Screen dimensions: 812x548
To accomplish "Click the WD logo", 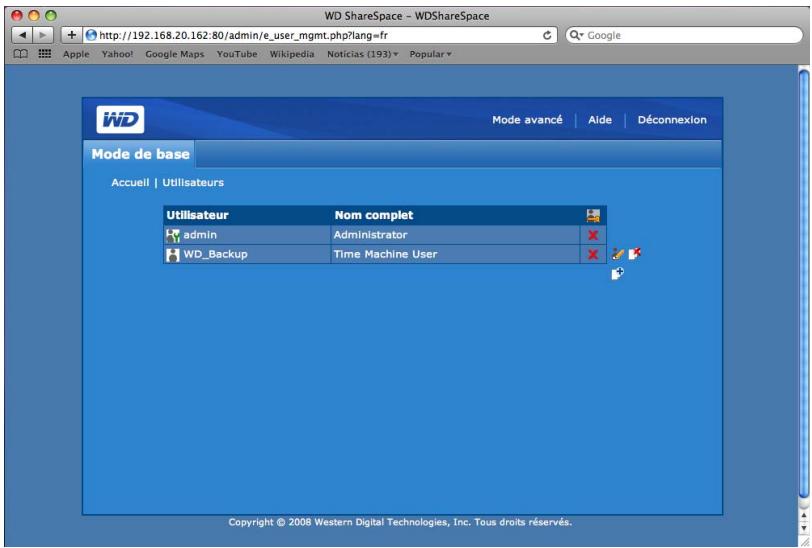I will click(x=120, y=120).
